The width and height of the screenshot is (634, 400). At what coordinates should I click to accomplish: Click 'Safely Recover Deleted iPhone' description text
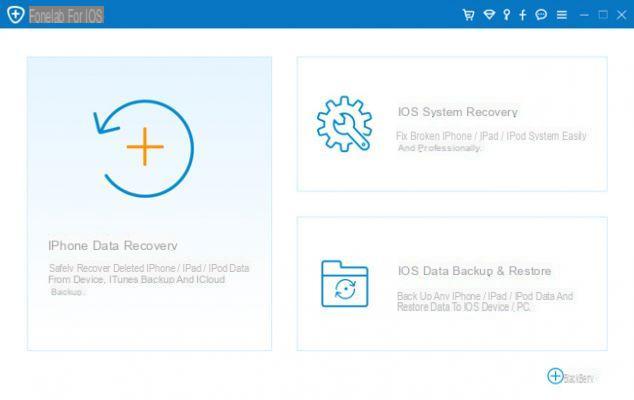(148, 279)
